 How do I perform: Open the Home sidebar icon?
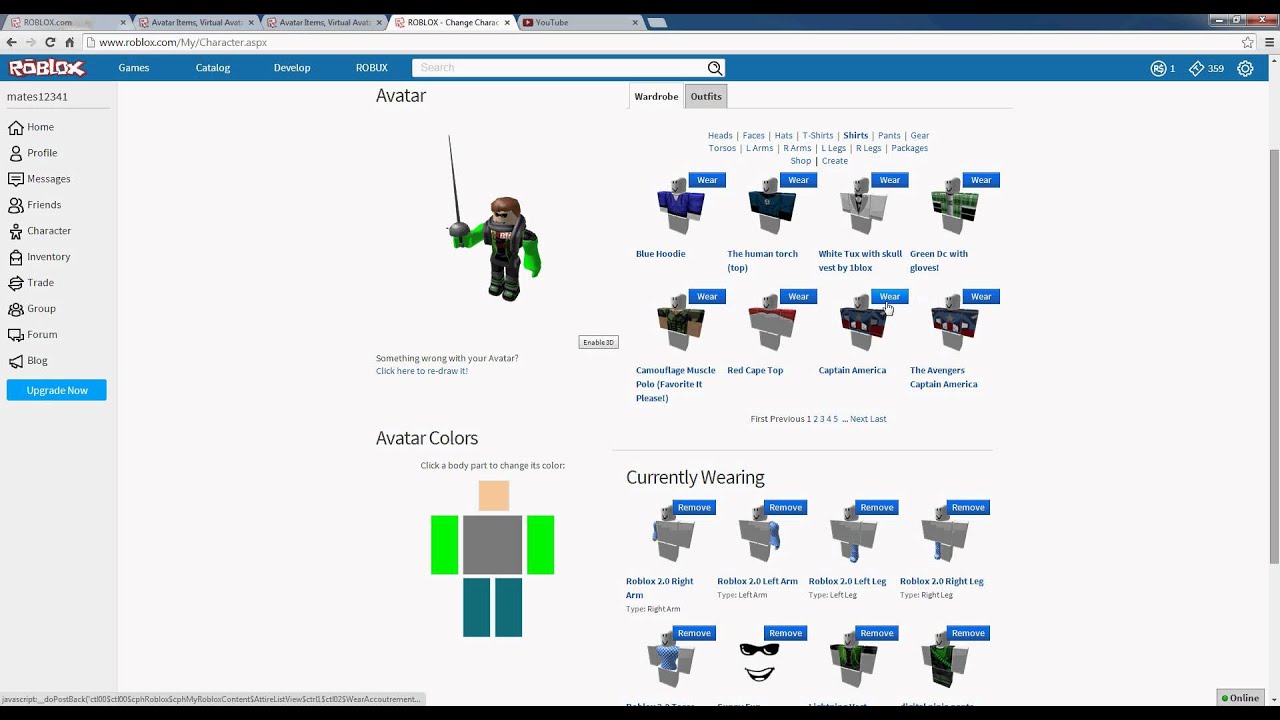point(15,127)
